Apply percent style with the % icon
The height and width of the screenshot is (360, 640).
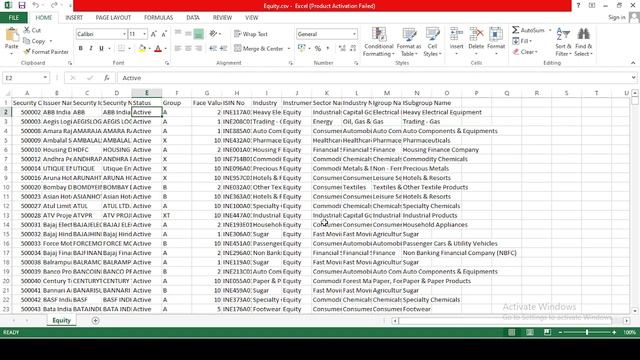318,49
